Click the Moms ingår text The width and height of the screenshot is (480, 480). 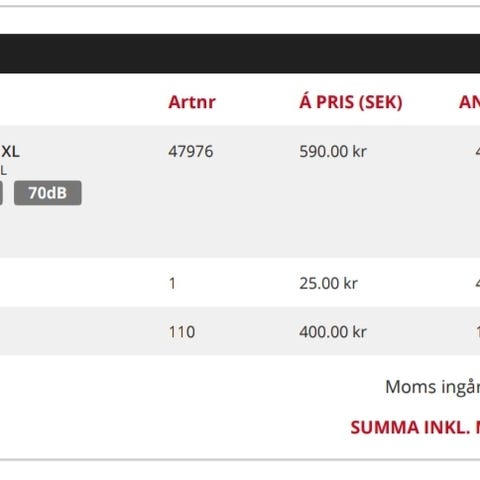(x=433, y=388)
